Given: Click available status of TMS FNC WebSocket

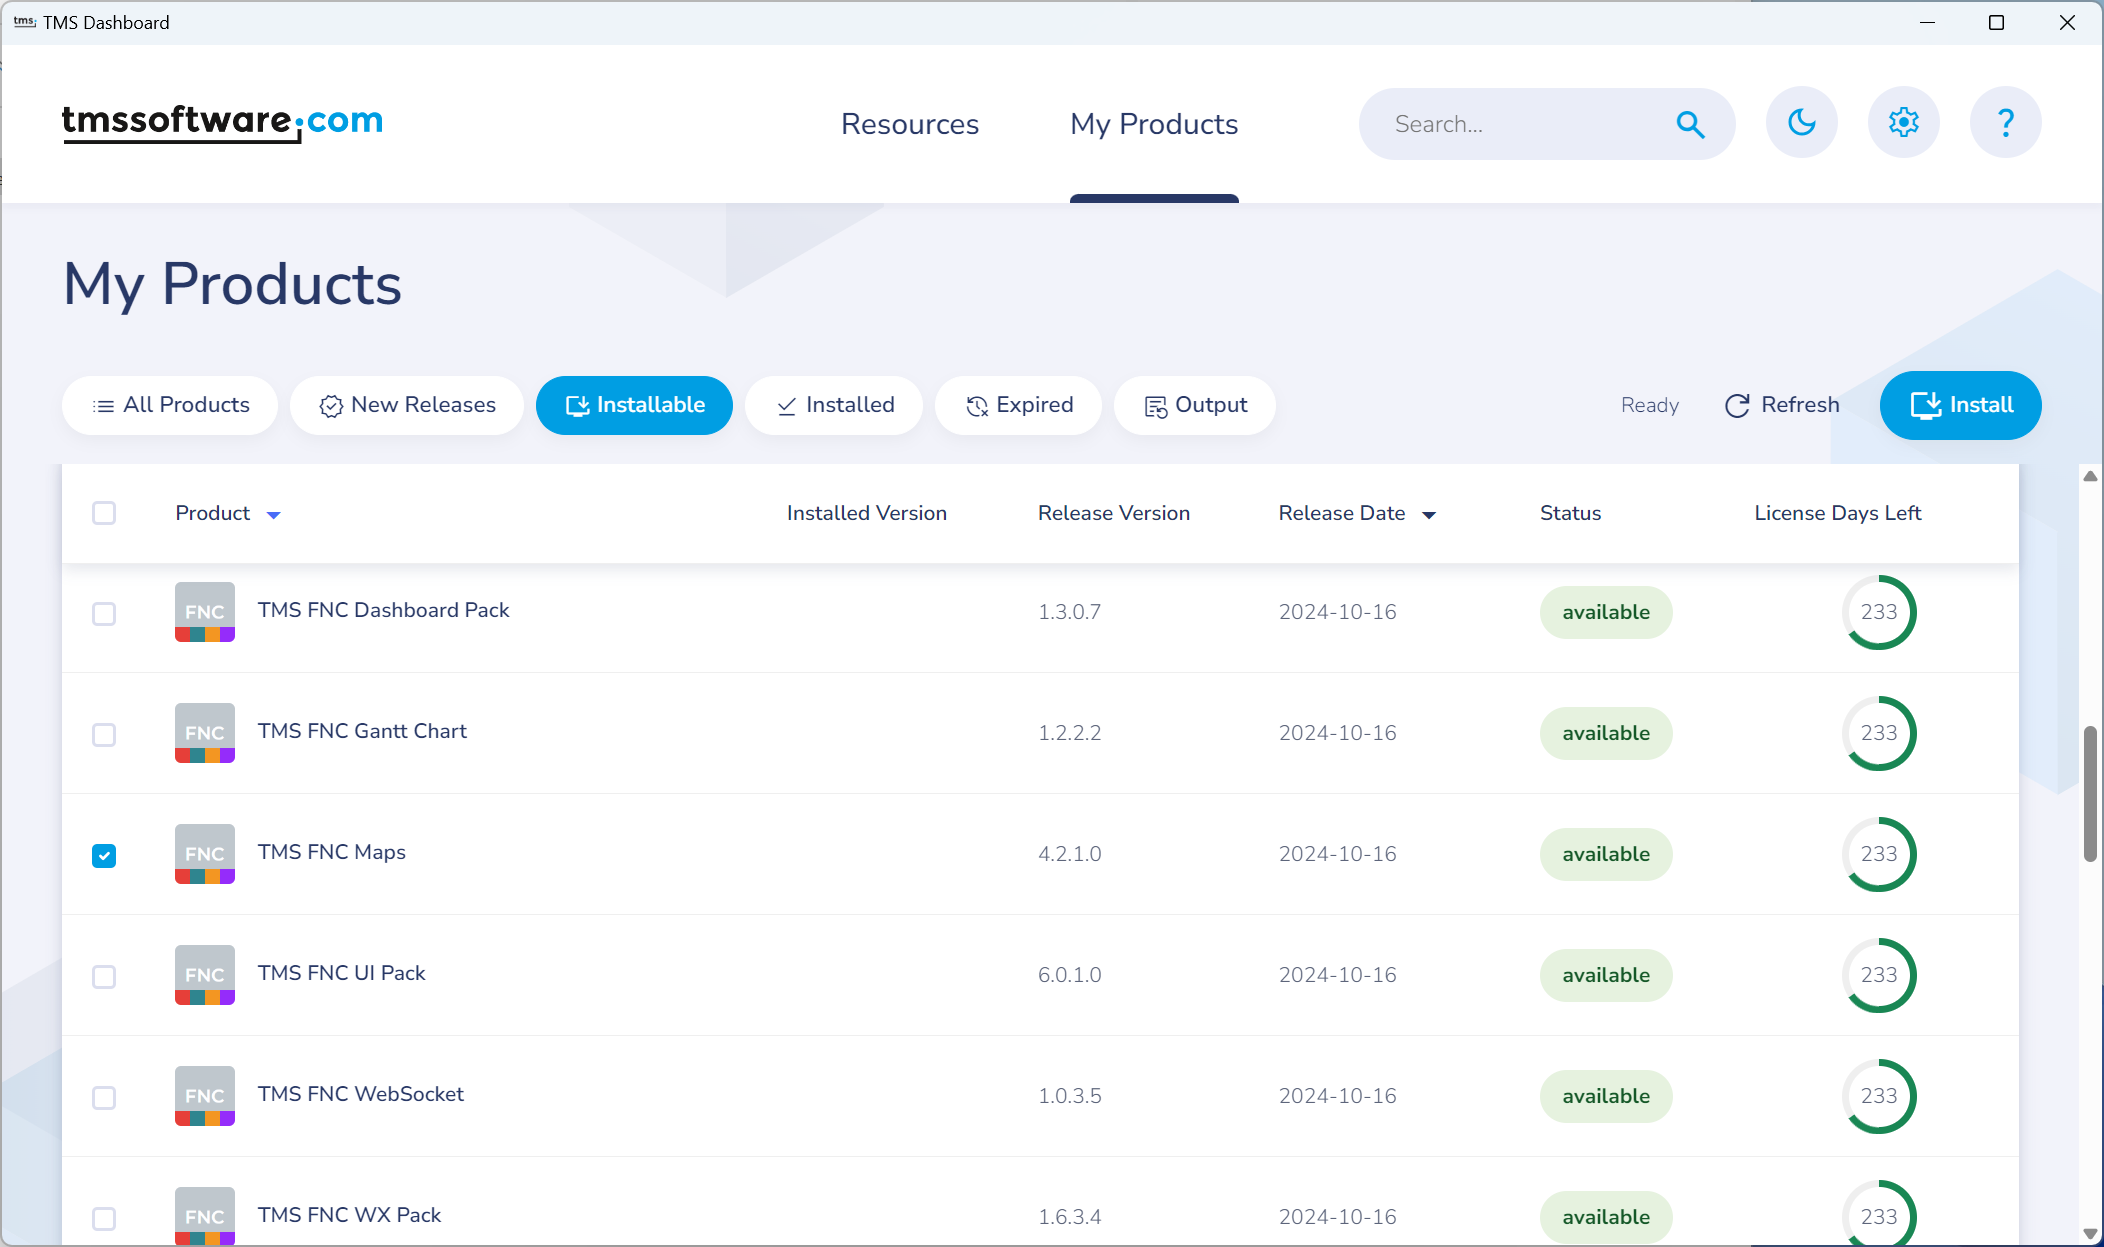Looking at the screenshot, I should 1606,1096.
